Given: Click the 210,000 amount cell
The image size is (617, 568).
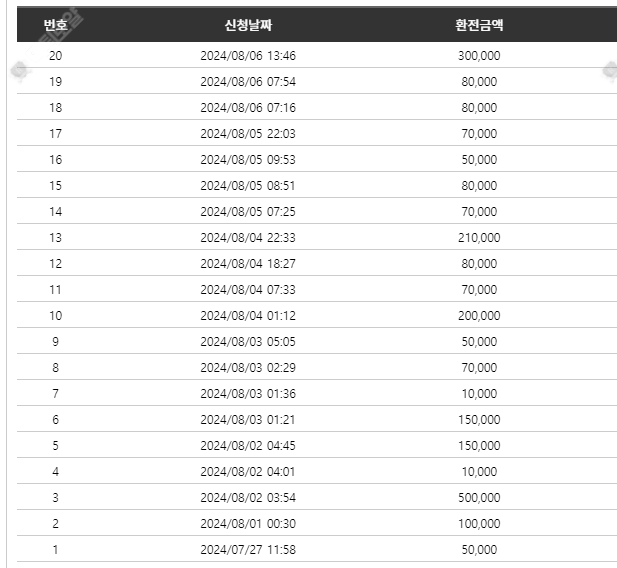Looking at the screenshot, I should click(x=479, y=237).
